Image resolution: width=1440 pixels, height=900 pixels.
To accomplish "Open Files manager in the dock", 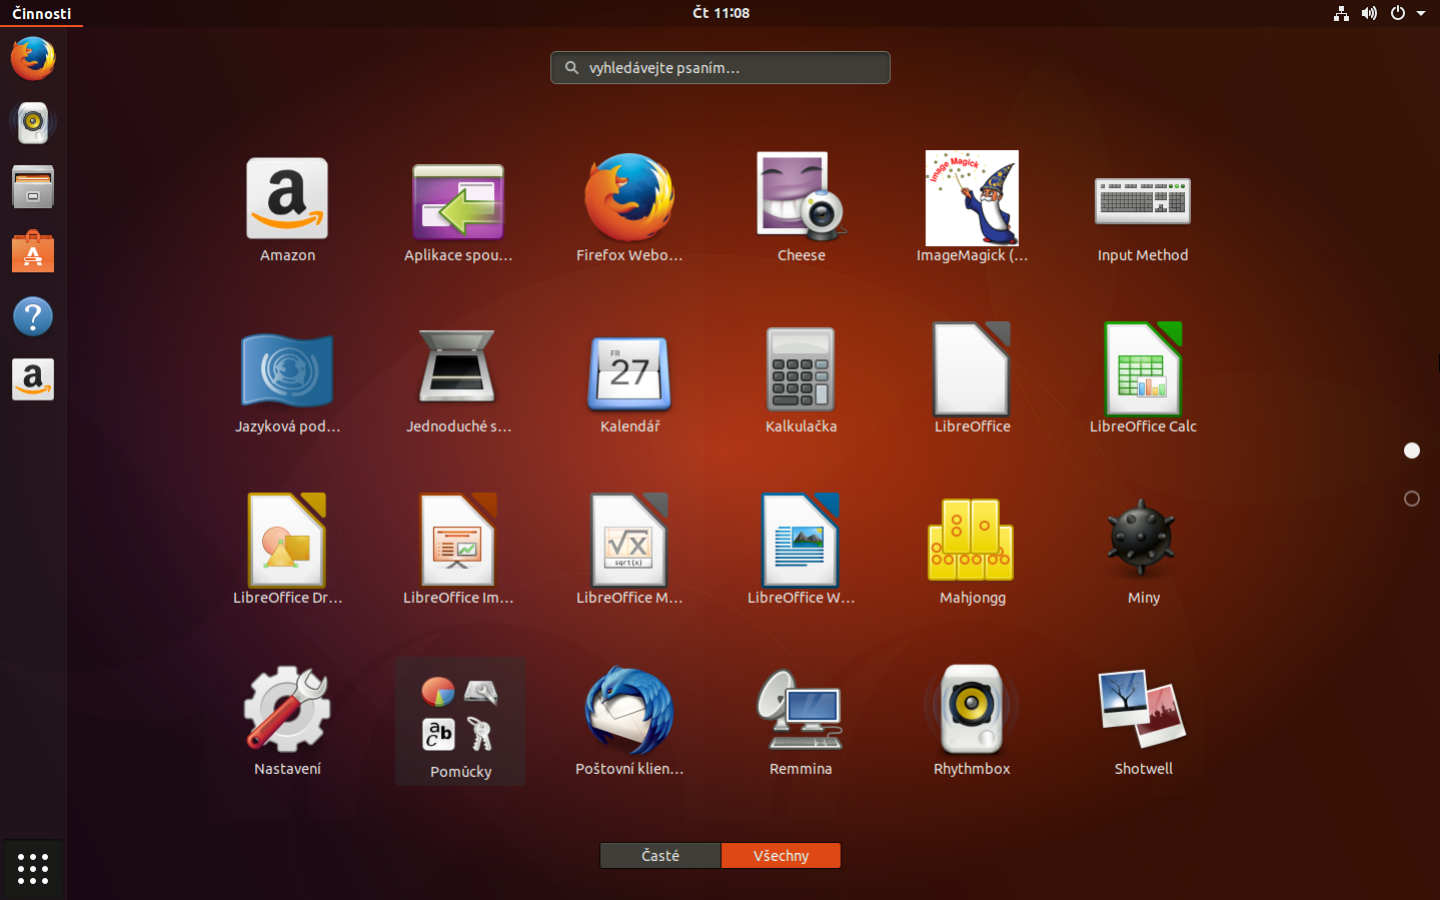I will [x=33, y=188].
